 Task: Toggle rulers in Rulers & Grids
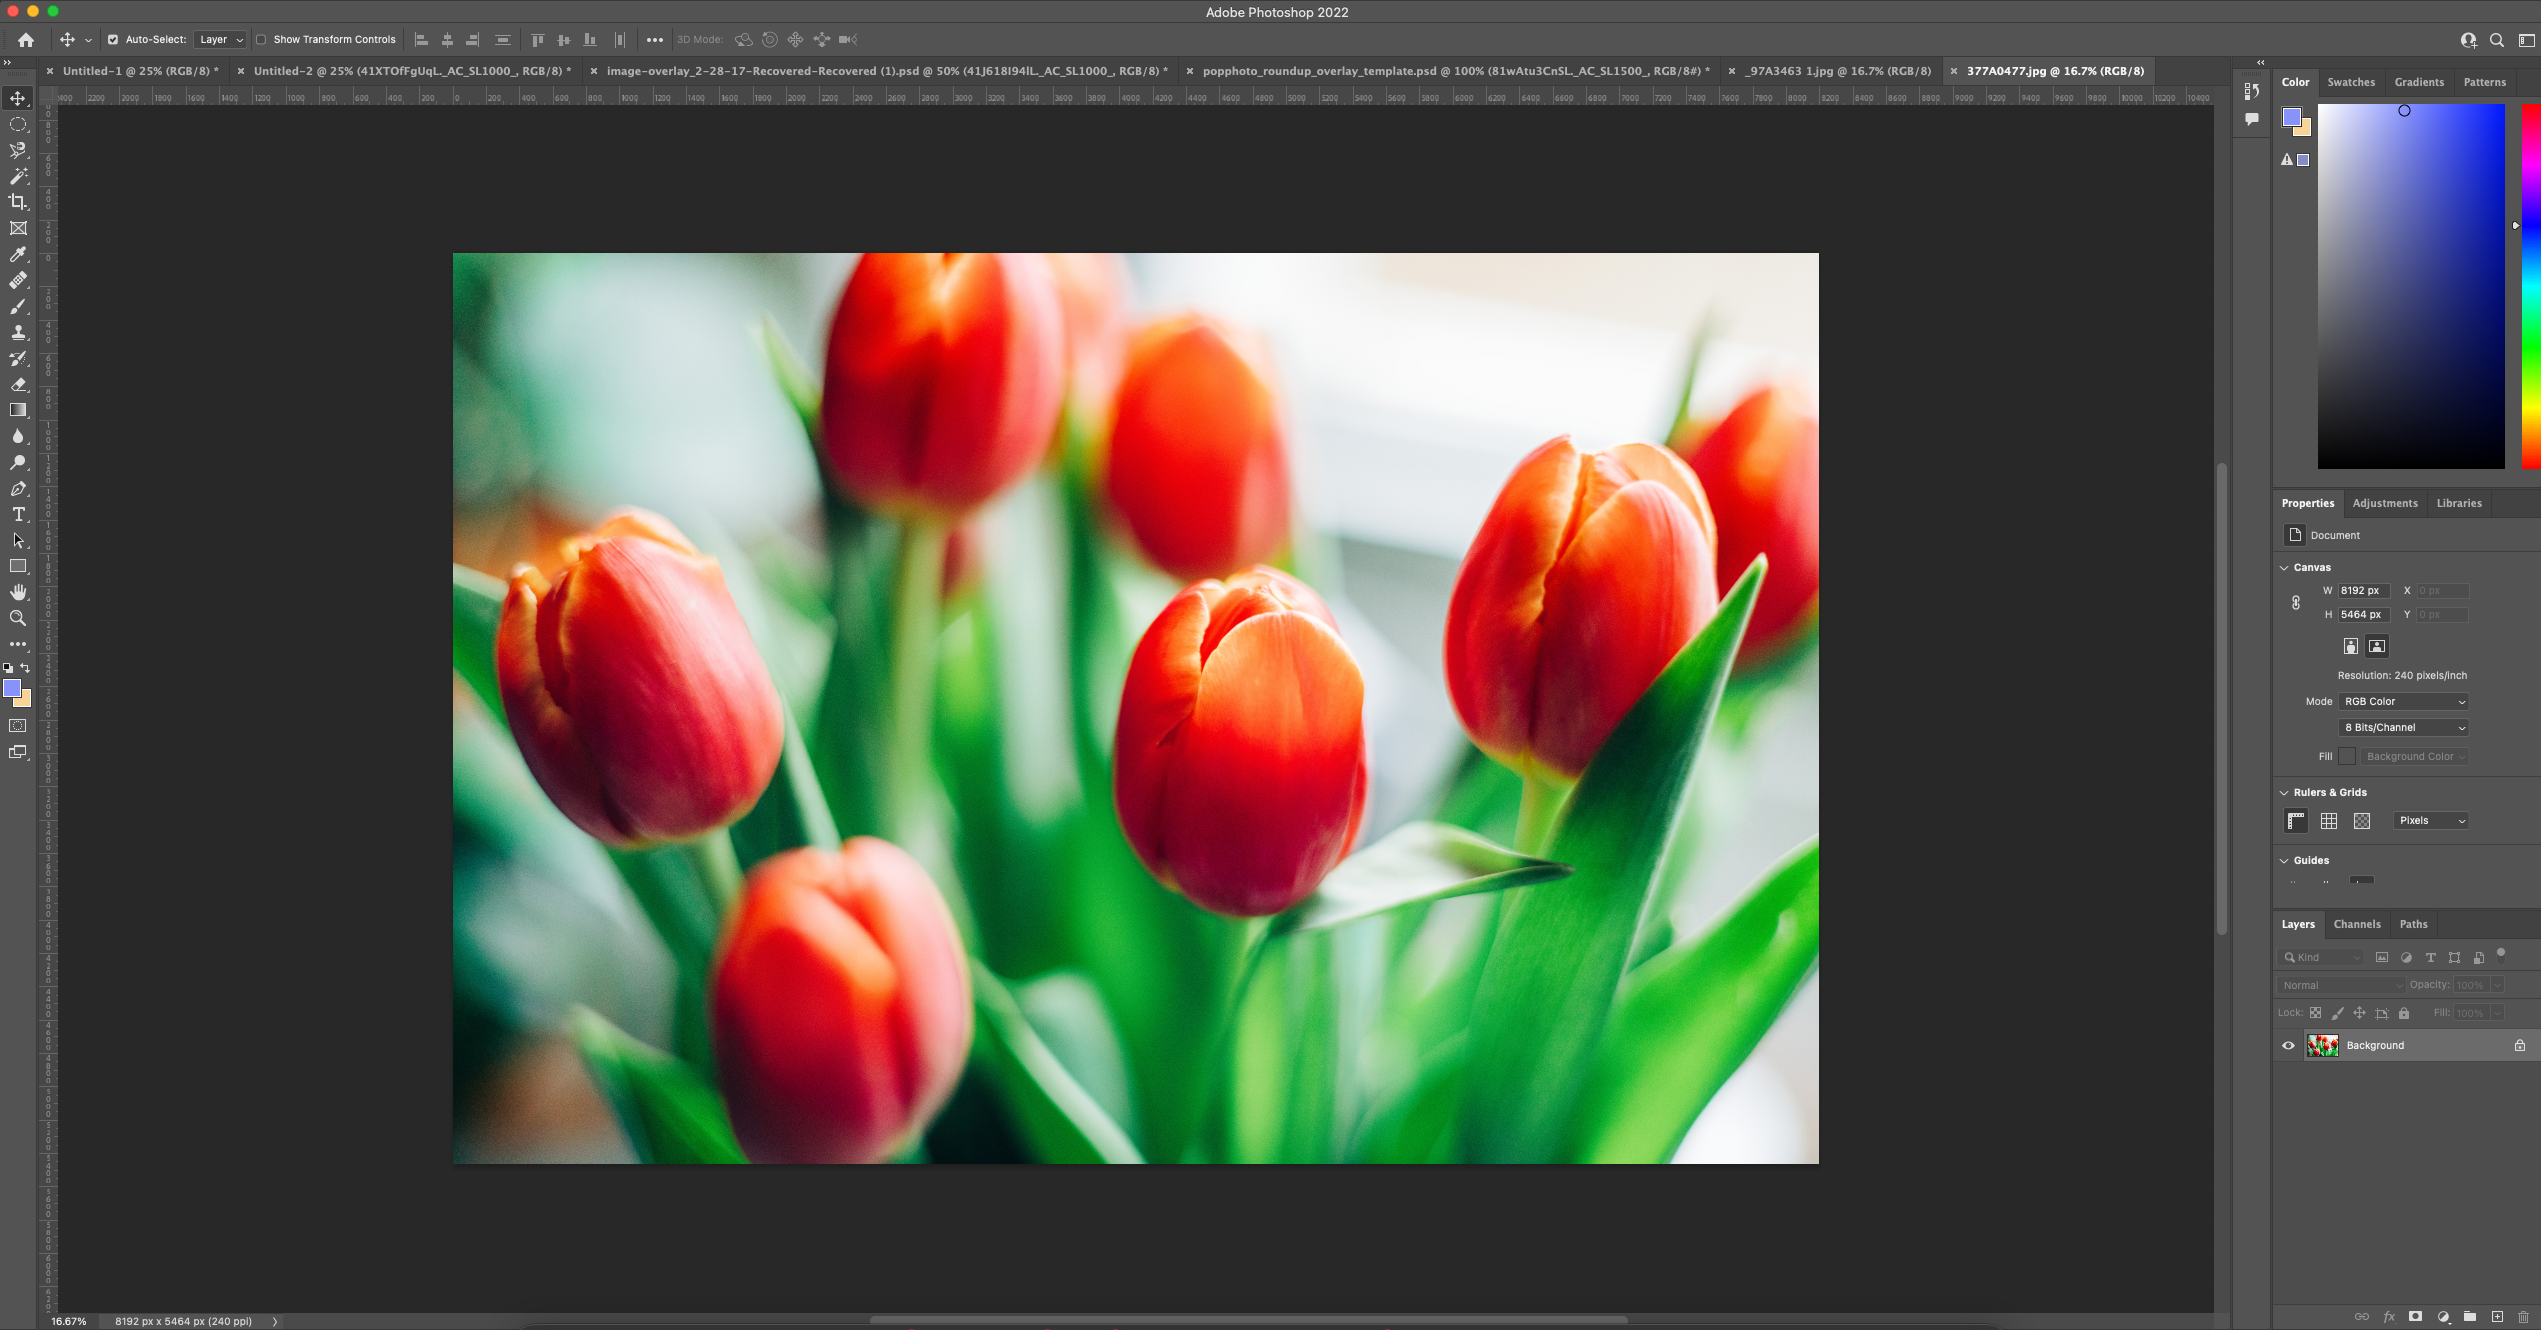(x=2296, y=821)
